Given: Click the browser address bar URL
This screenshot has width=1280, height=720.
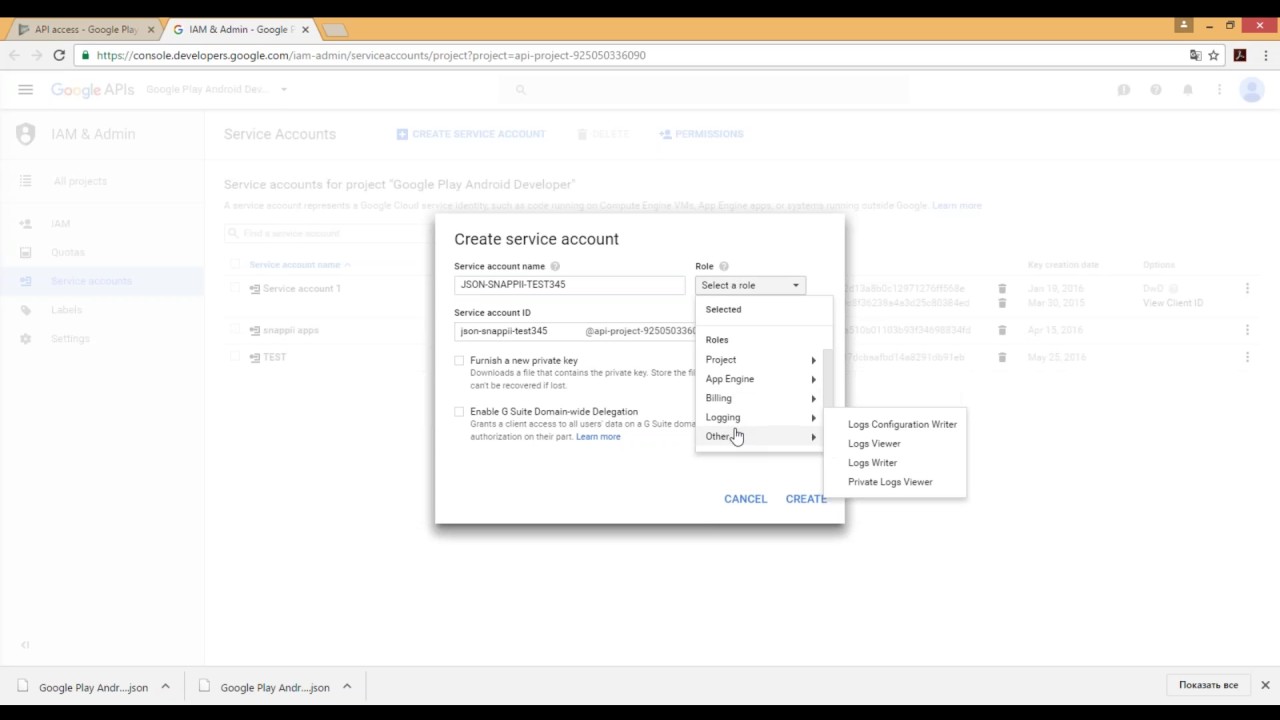Looking at the screenshot, I should 371,56.
